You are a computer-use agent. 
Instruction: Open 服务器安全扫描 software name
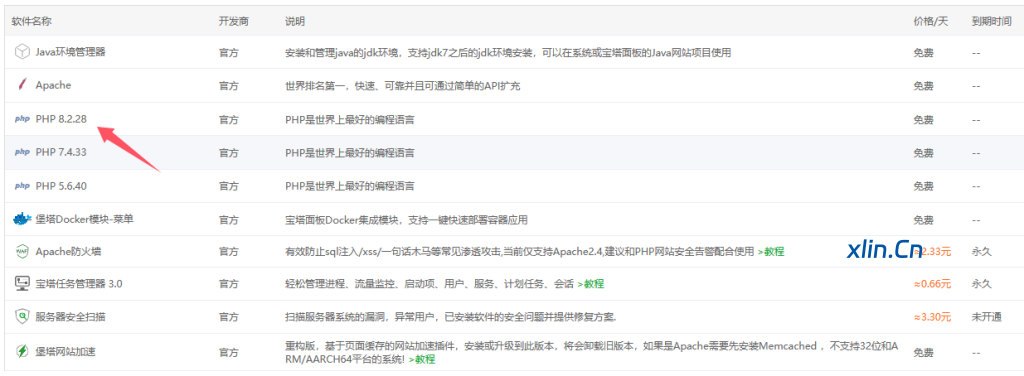click(71, 317)
